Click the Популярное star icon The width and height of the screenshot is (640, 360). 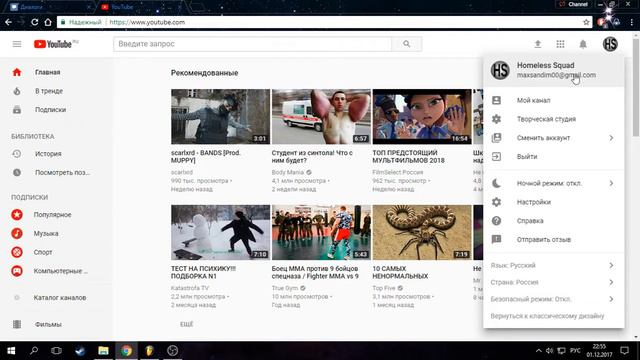[x=17, y=215]
